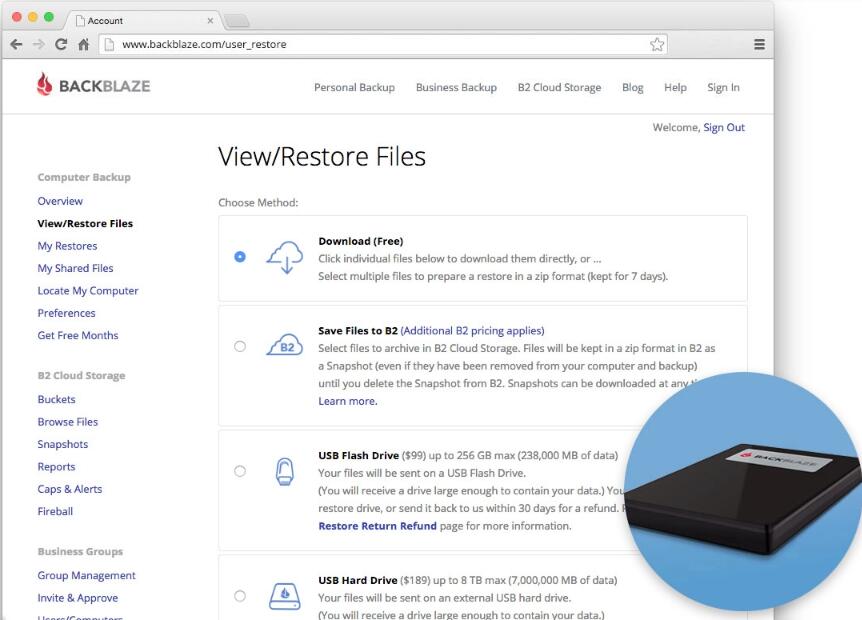Open Buckets under B2 Cloud Storage
862x620 pixels.
click(x=57, y=400)
